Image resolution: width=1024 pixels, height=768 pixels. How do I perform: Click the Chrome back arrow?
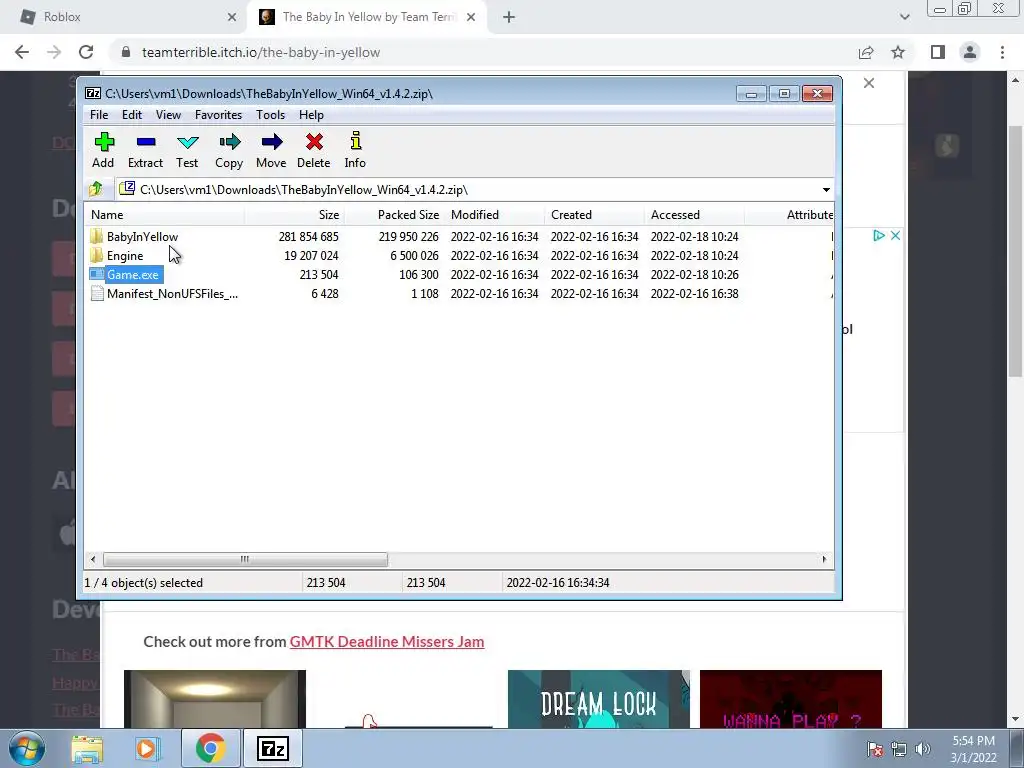pyautogui.click(x=22, y=52)
